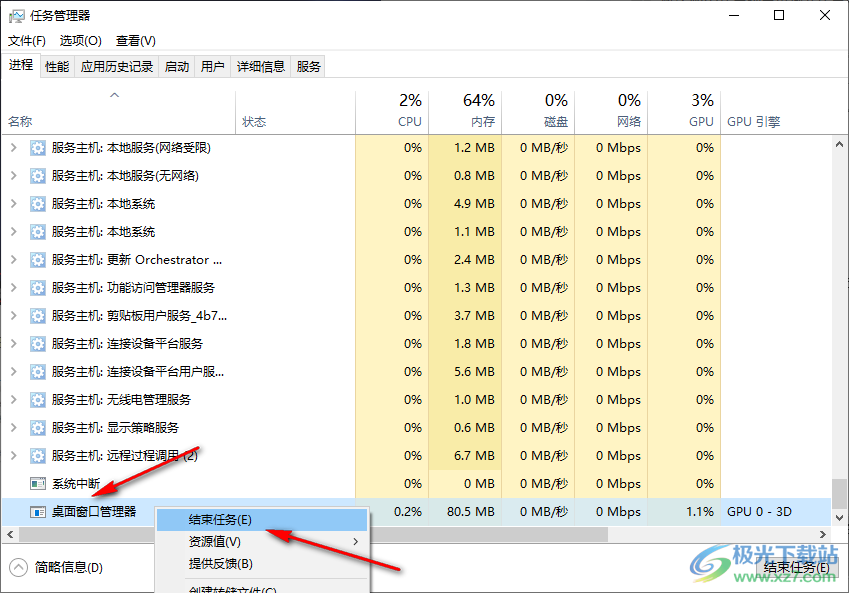Switch to the 详细信息 tab
The width and height of the screenshot is (849, 593).
pyautogui.click(x=260, y=67)
